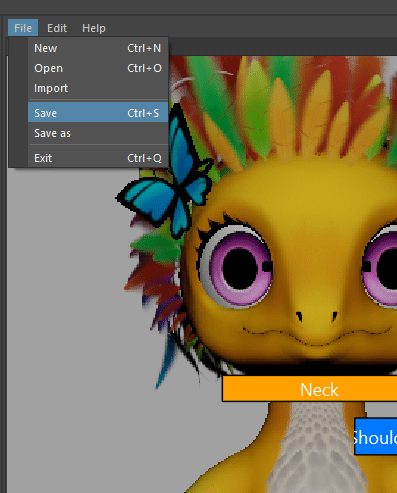The image size is (397, 493).
Task: Open the Edit menu
Action: click(57, 28)
